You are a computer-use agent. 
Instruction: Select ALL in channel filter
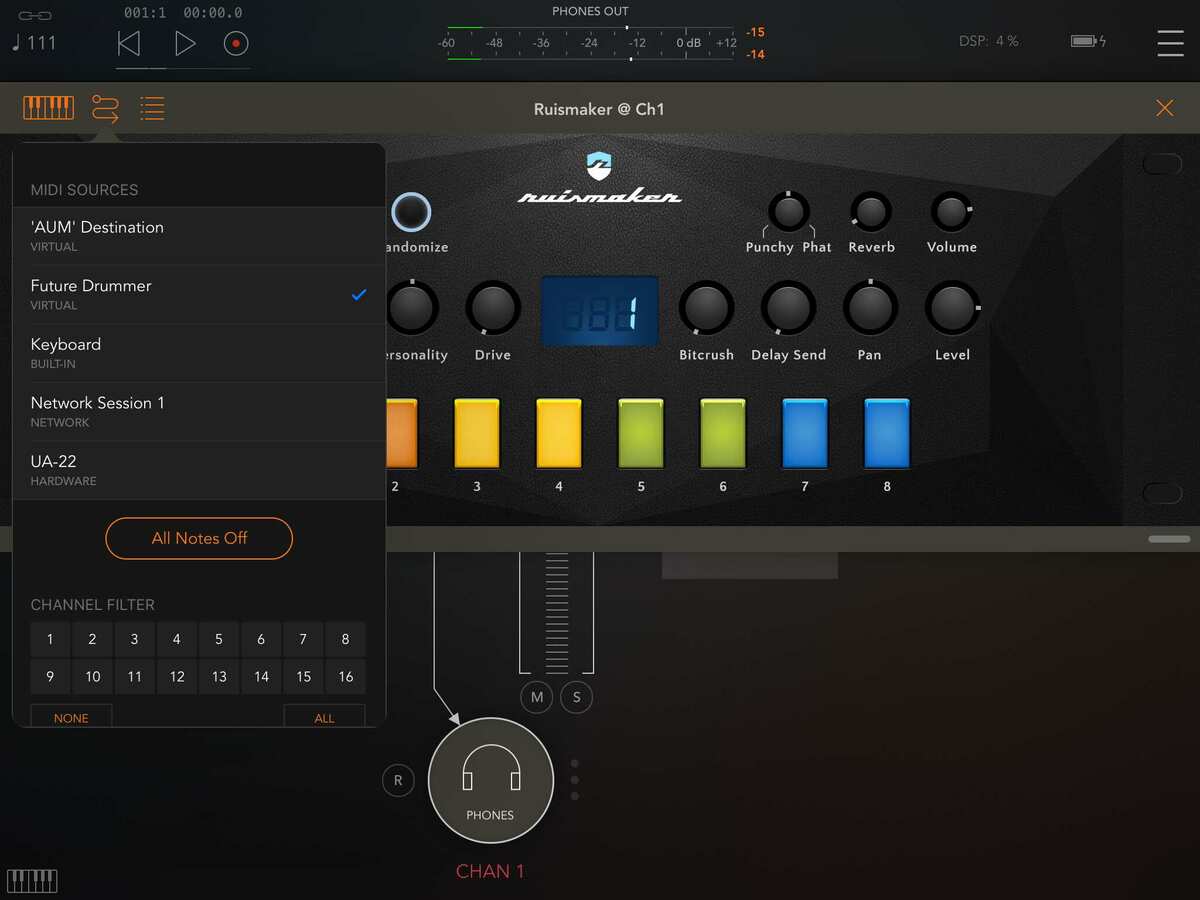(324, 716)
